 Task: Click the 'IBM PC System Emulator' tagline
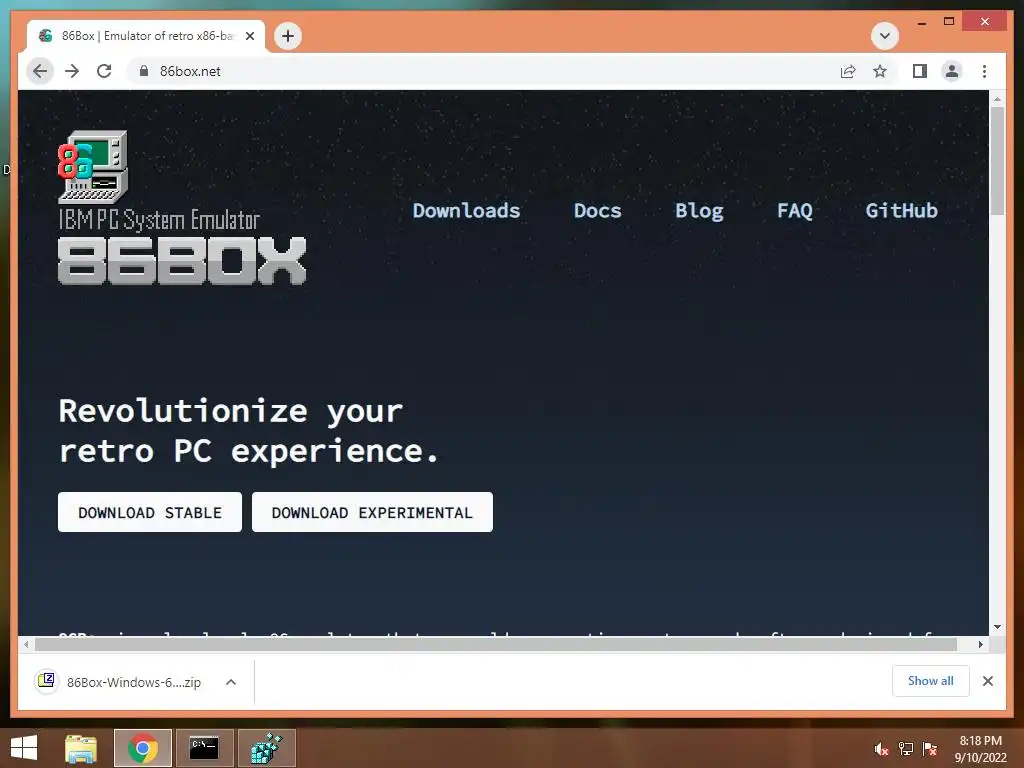(159, 220)
